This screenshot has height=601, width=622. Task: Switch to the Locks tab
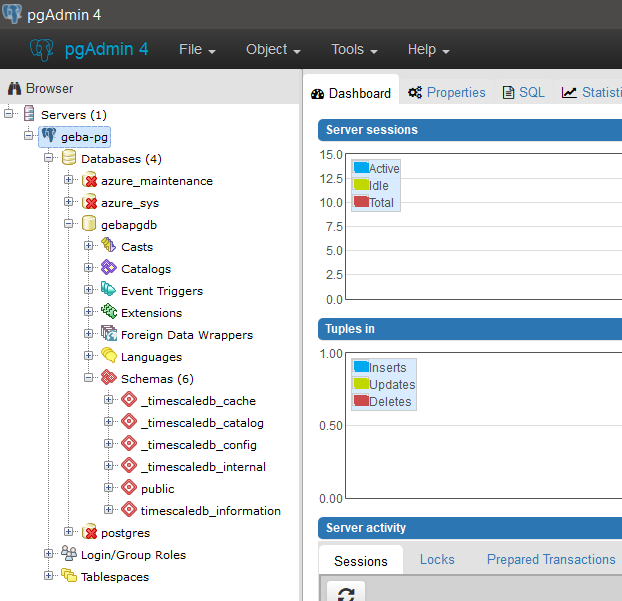[x=437, y=560]
